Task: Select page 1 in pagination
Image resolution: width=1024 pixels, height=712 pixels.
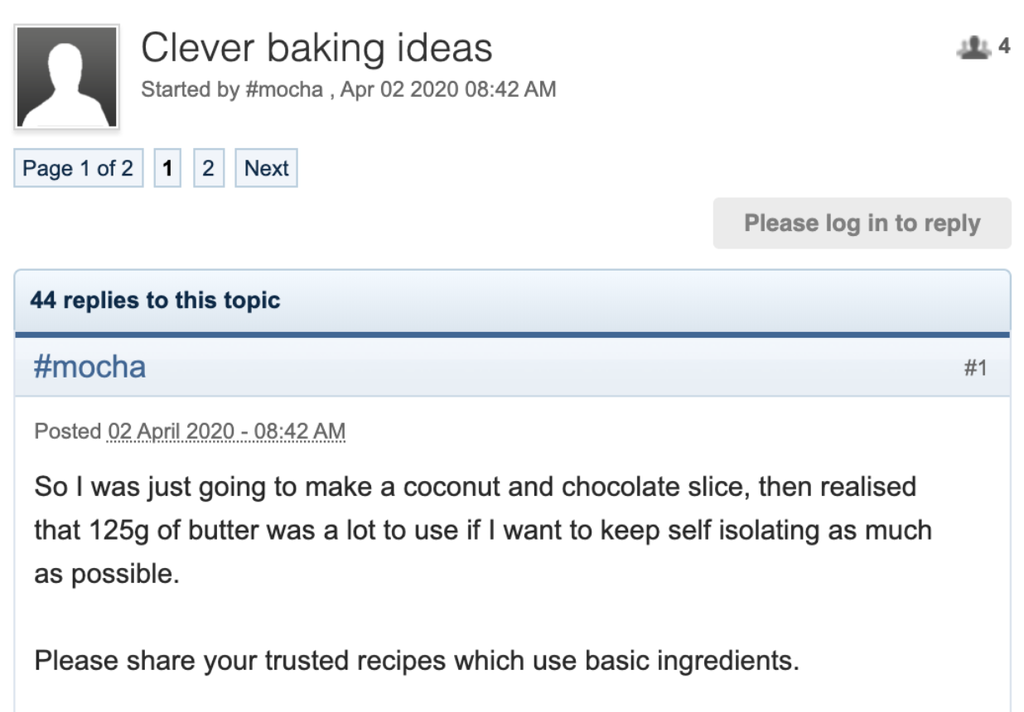Action: [167, 168]
